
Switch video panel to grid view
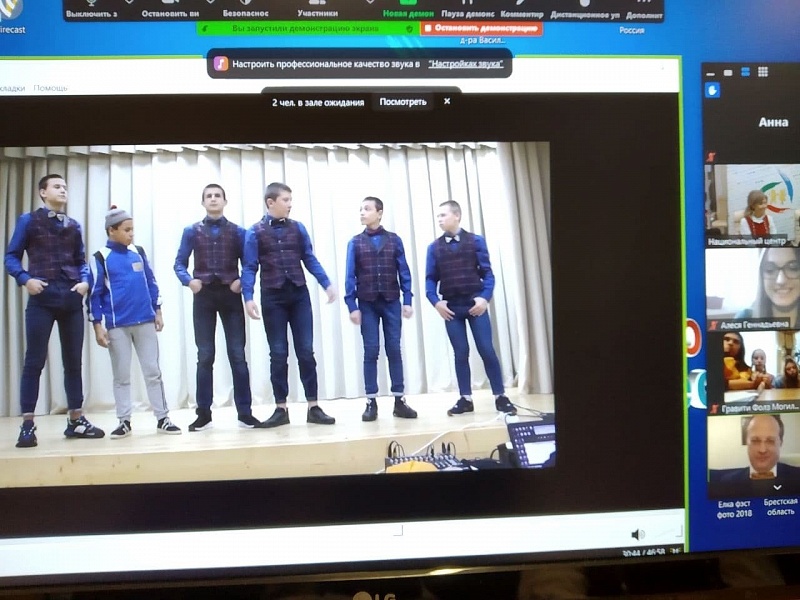point(763,71)
